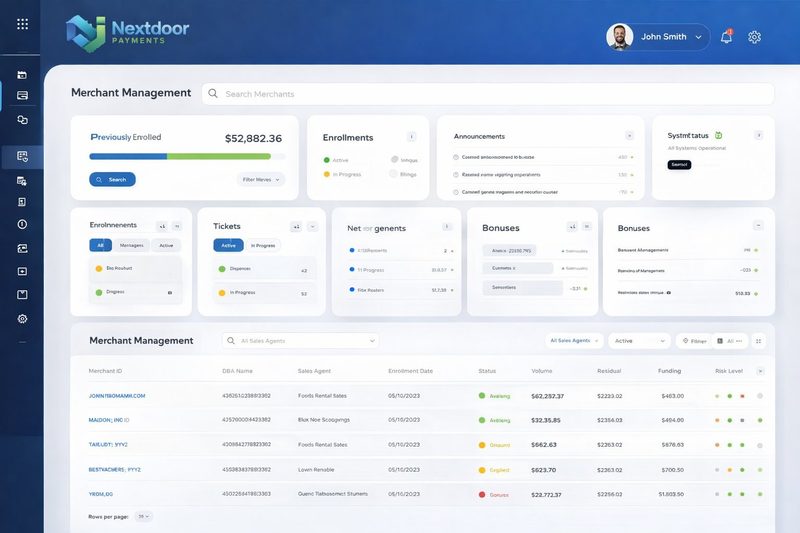
Task: Open the first sidebar icon below the divider
Action: 22,75
